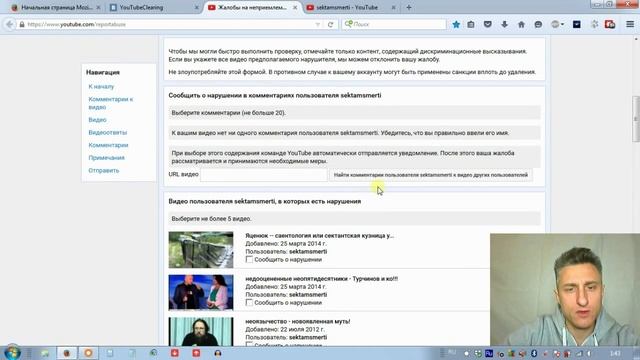Tick report checkbox for Турчинов video
Screen dimensions: 640x360
[249, 302]
